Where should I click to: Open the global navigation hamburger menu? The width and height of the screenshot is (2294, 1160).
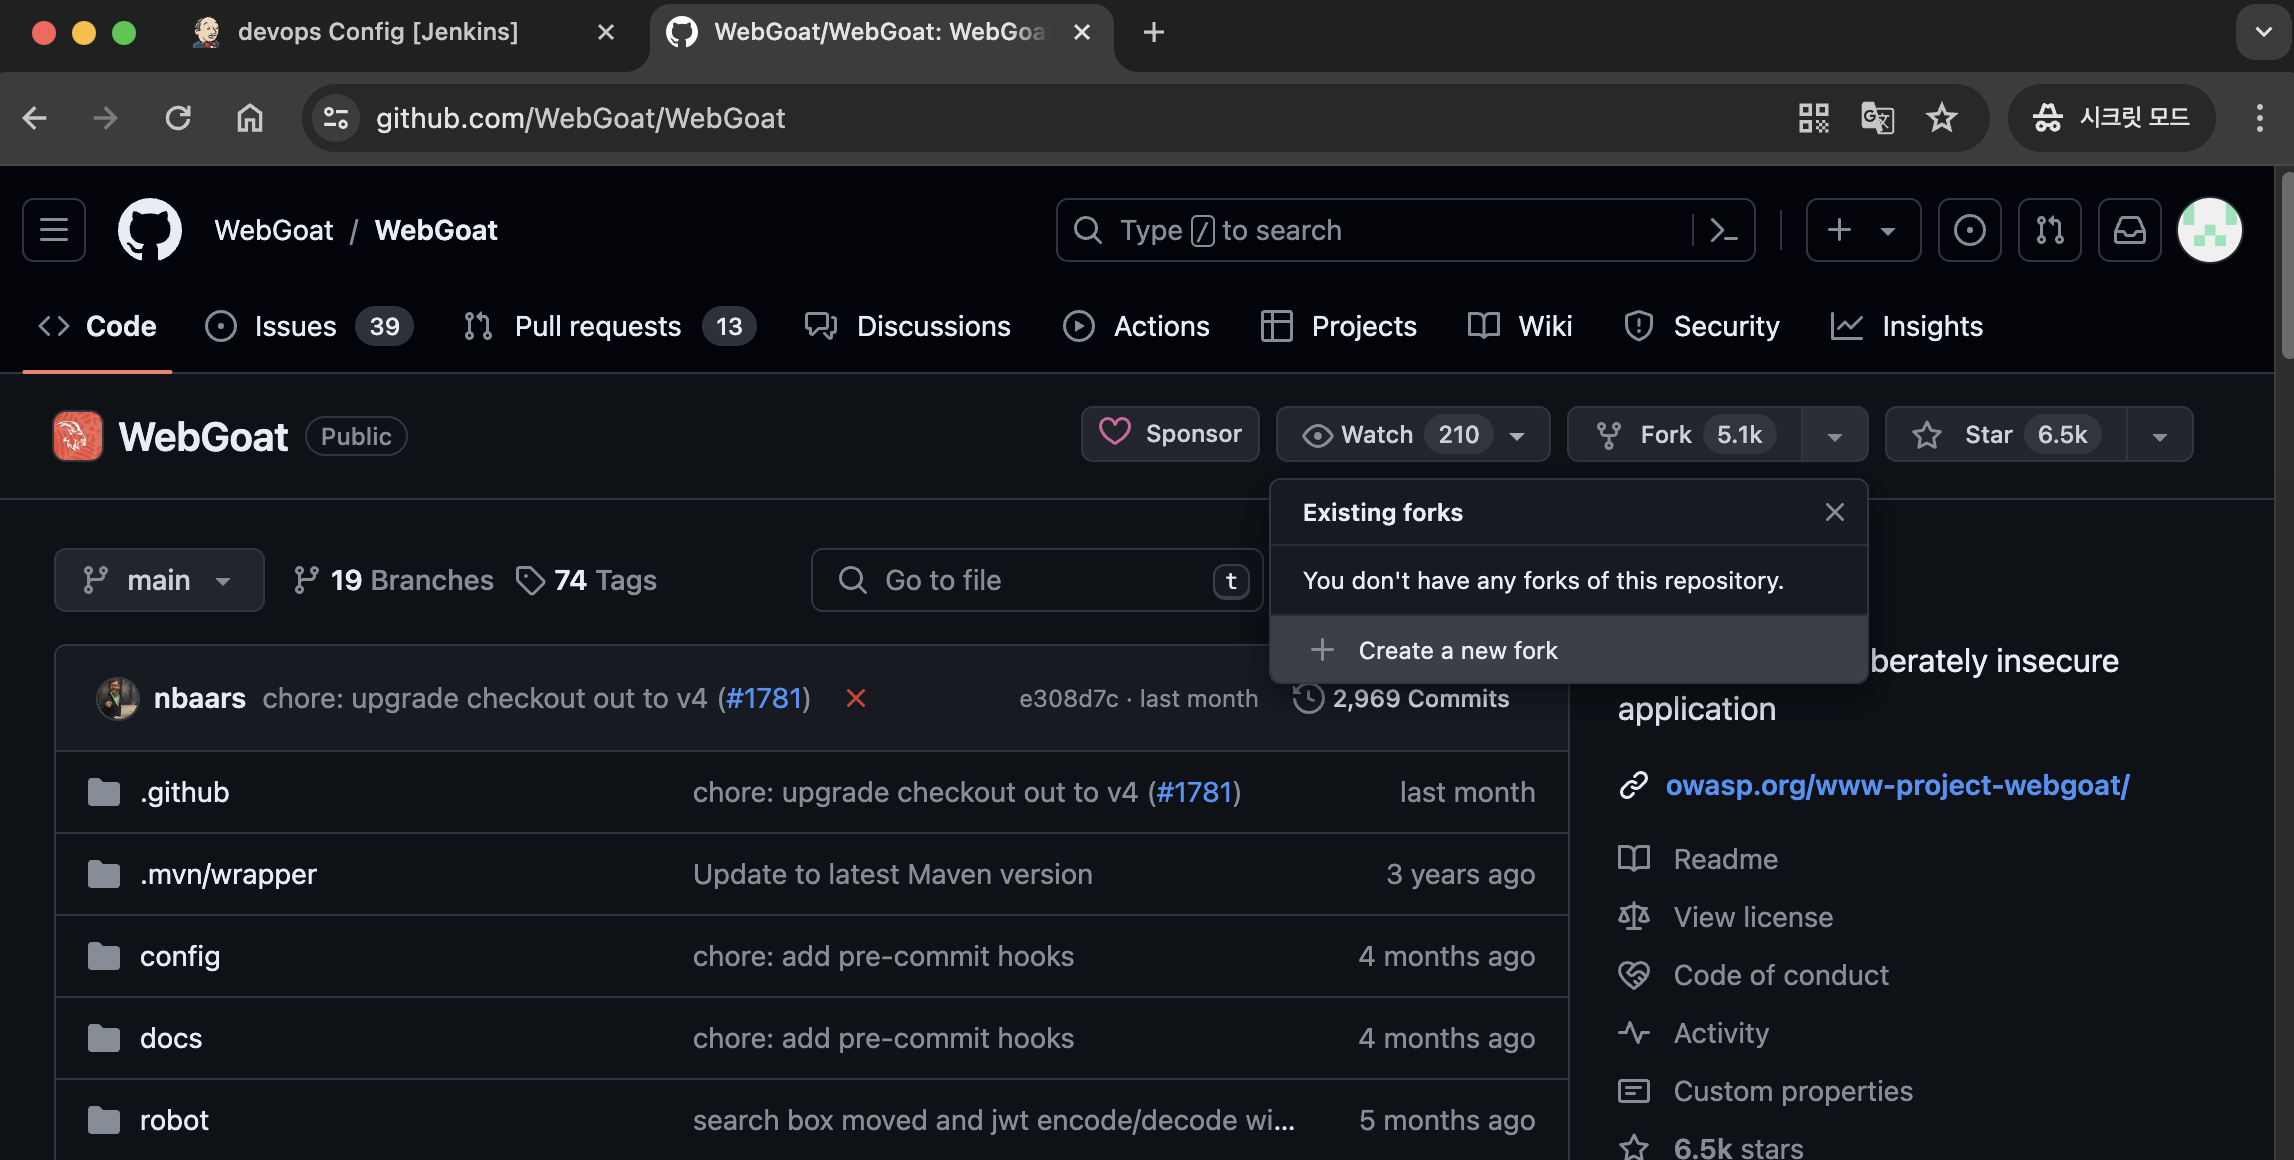[52, 230]
